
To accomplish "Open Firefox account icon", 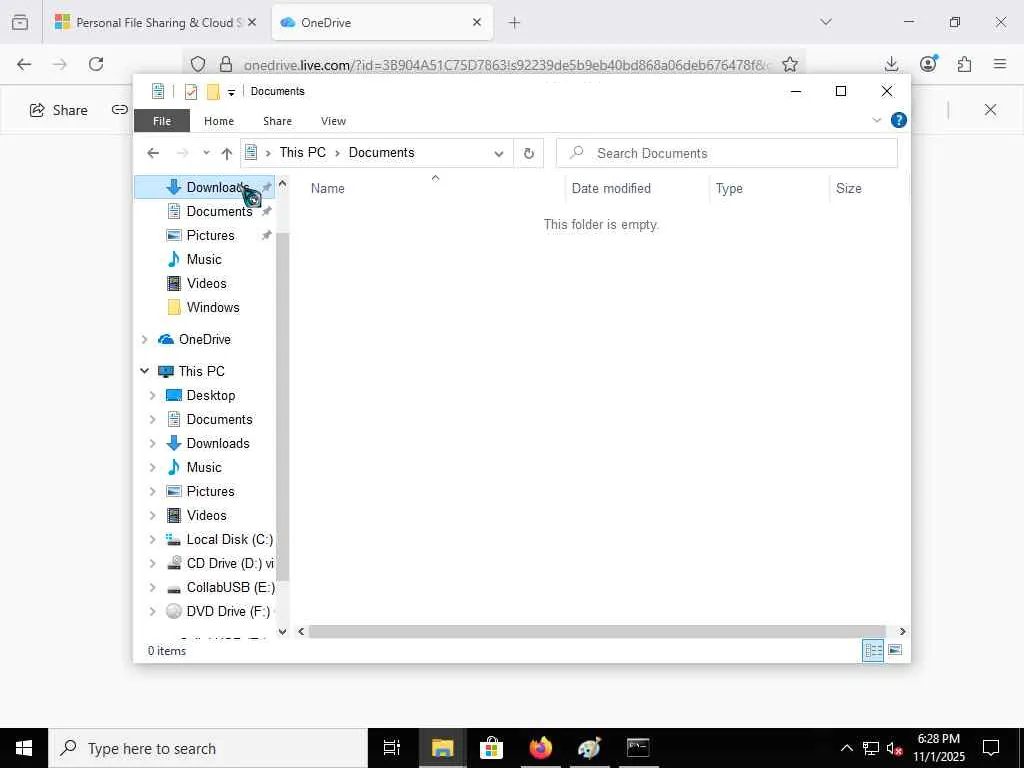I will (x=928, y=63).
